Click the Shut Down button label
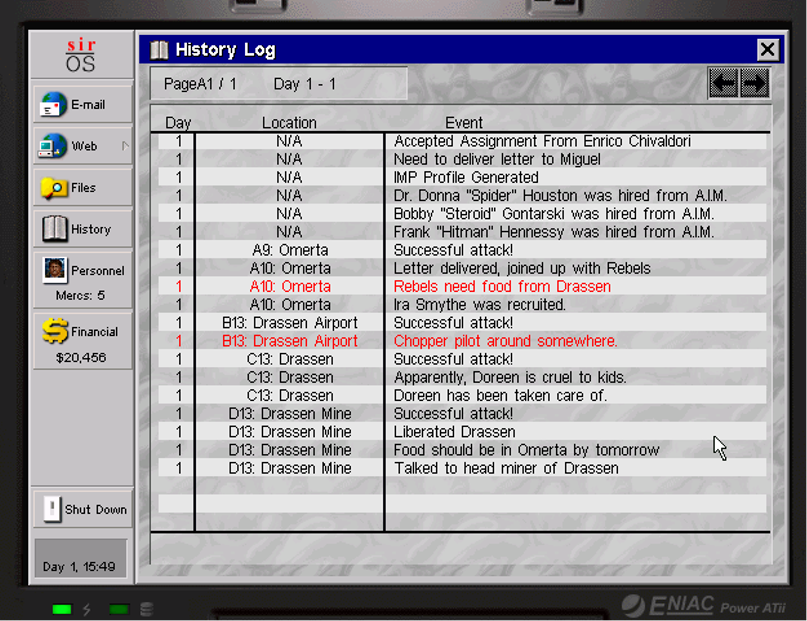This screenshot has width=807, height=621. click(x=96, y=510)
